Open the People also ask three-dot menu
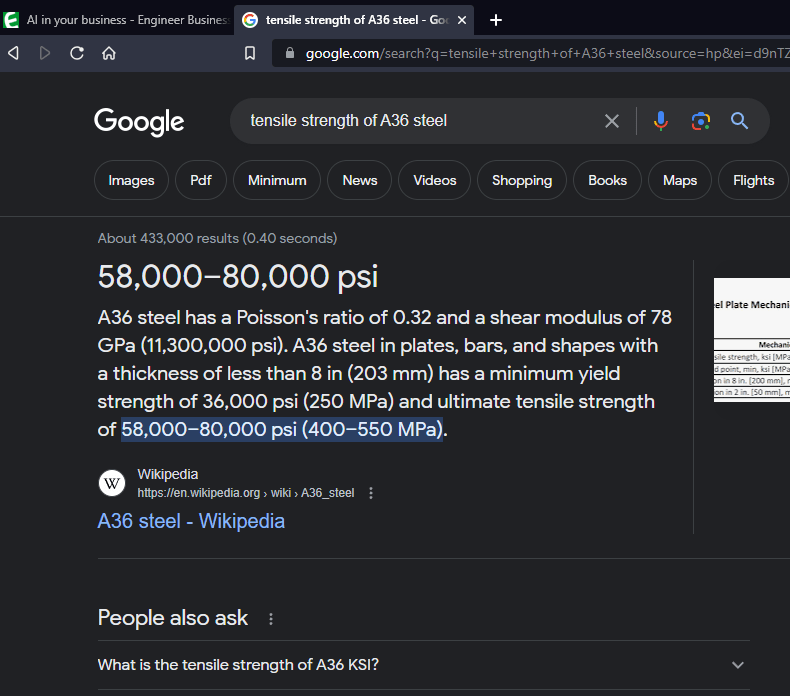The height and width of the screenshot is (696, 790). [x=271, y=619]
